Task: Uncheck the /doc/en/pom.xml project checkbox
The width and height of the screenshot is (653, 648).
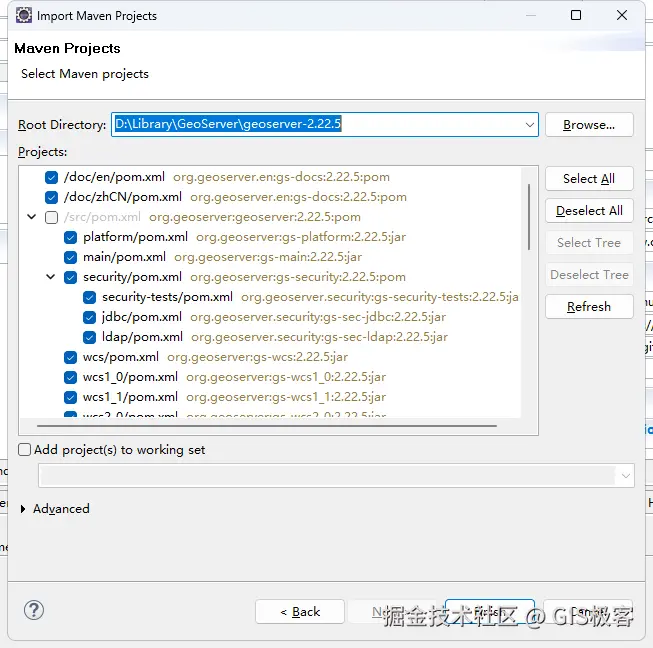Action: click(x=52, y=177)
